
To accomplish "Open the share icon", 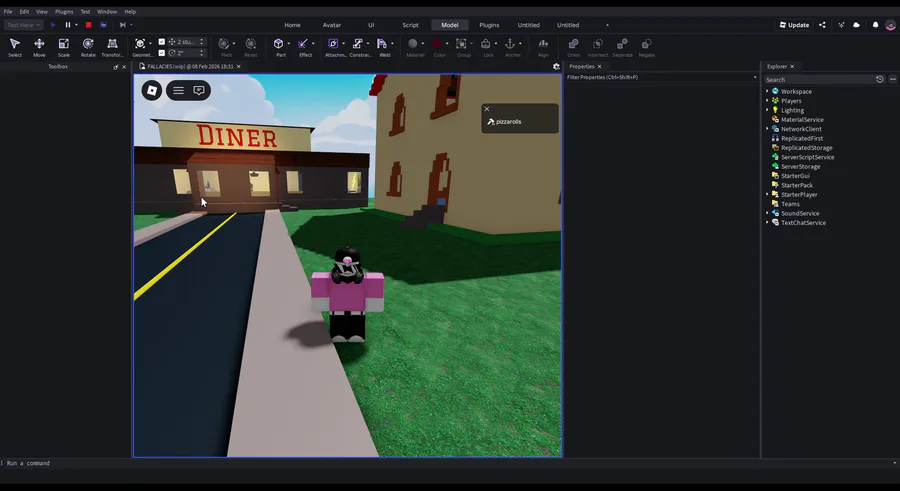I will [822, 25].
